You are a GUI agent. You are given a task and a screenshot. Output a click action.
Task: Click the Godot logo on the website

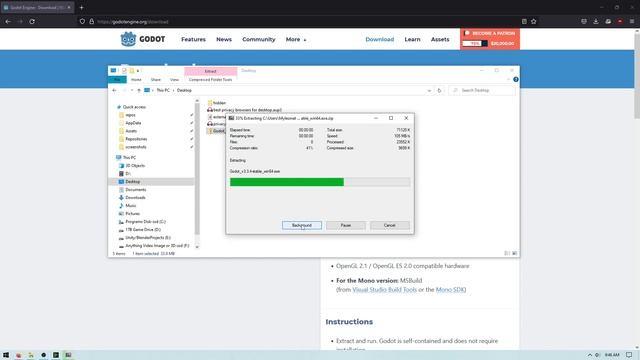coord(143,39)
